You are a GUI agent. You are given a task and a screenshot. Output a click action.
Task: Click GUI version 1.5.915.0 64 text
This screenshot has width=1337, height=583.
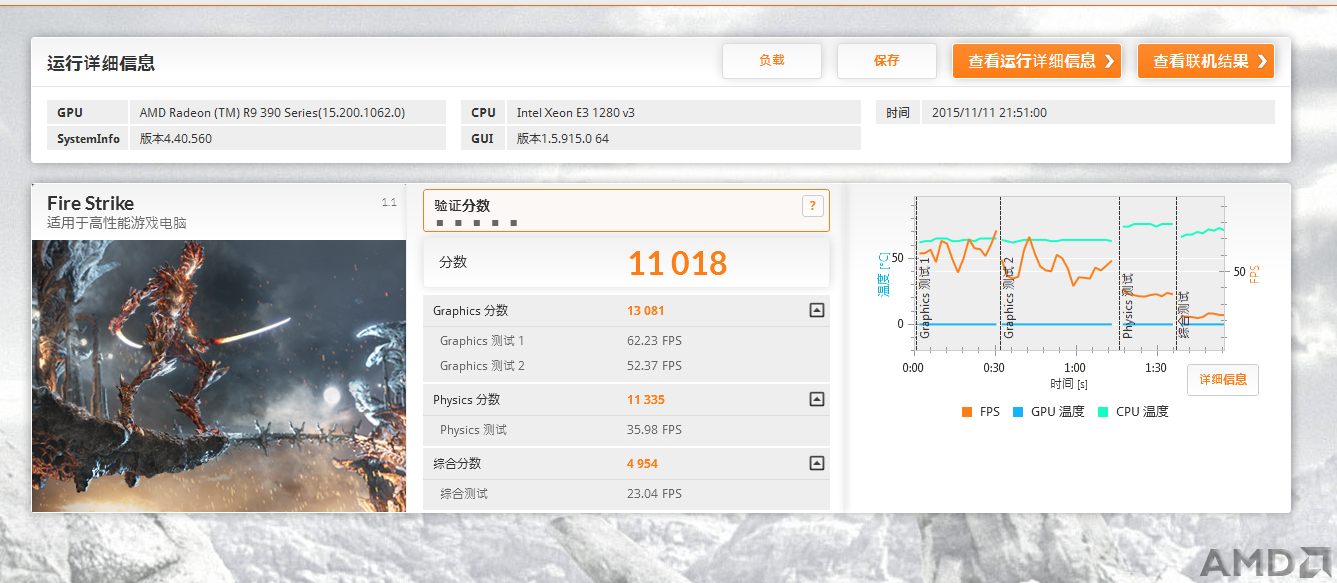tap(562, 139)
